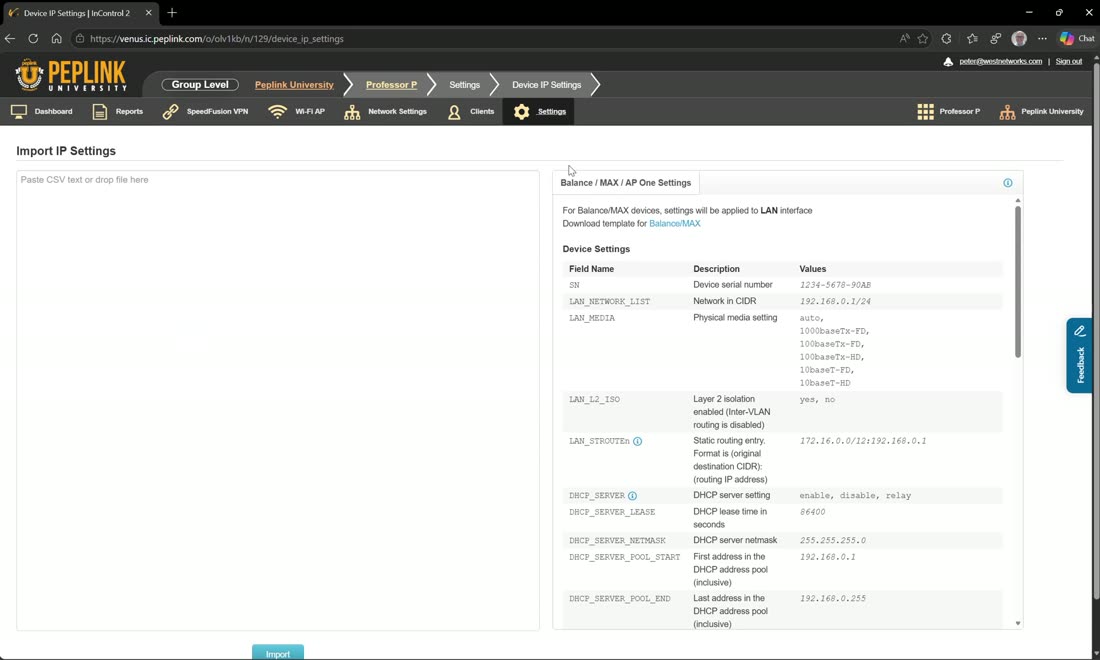The image size is (1100, 660).
Task: Click the Import button
Action: pyautogui.click(x=278, y=653)
